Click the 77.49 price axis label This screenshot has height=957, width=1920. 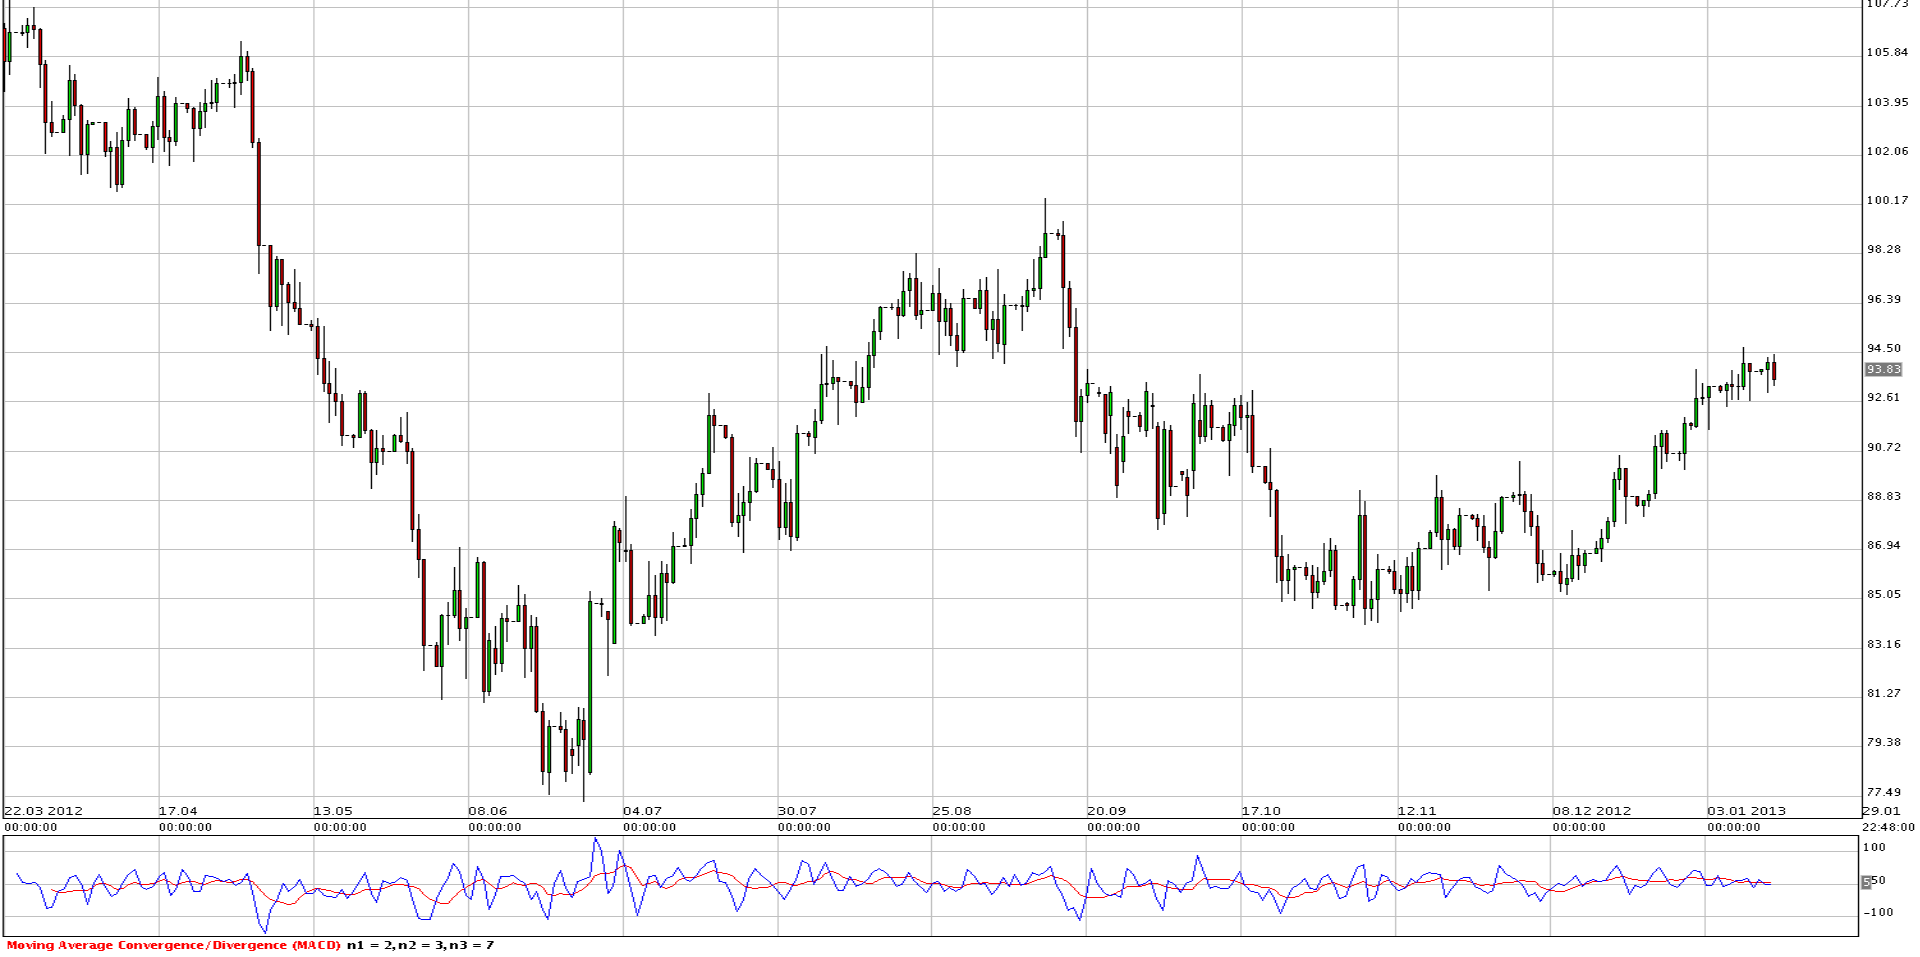click(x=1884, y=792)
